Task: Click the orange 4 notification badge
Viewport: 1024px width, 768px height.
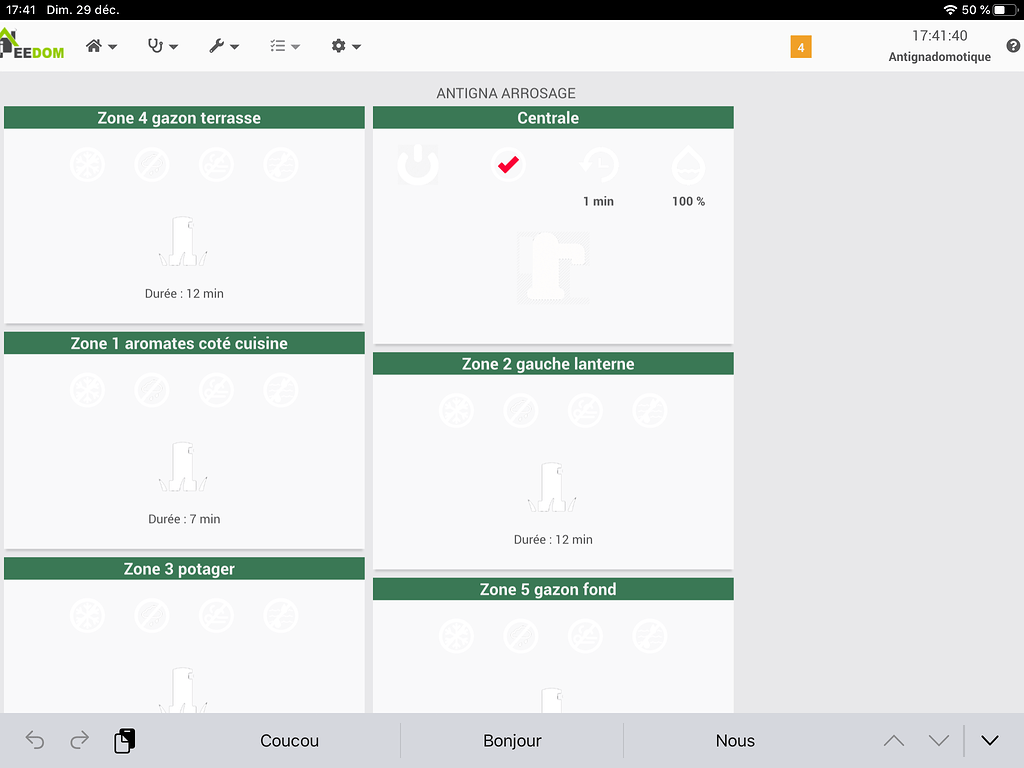Action: tap(800, 47)
